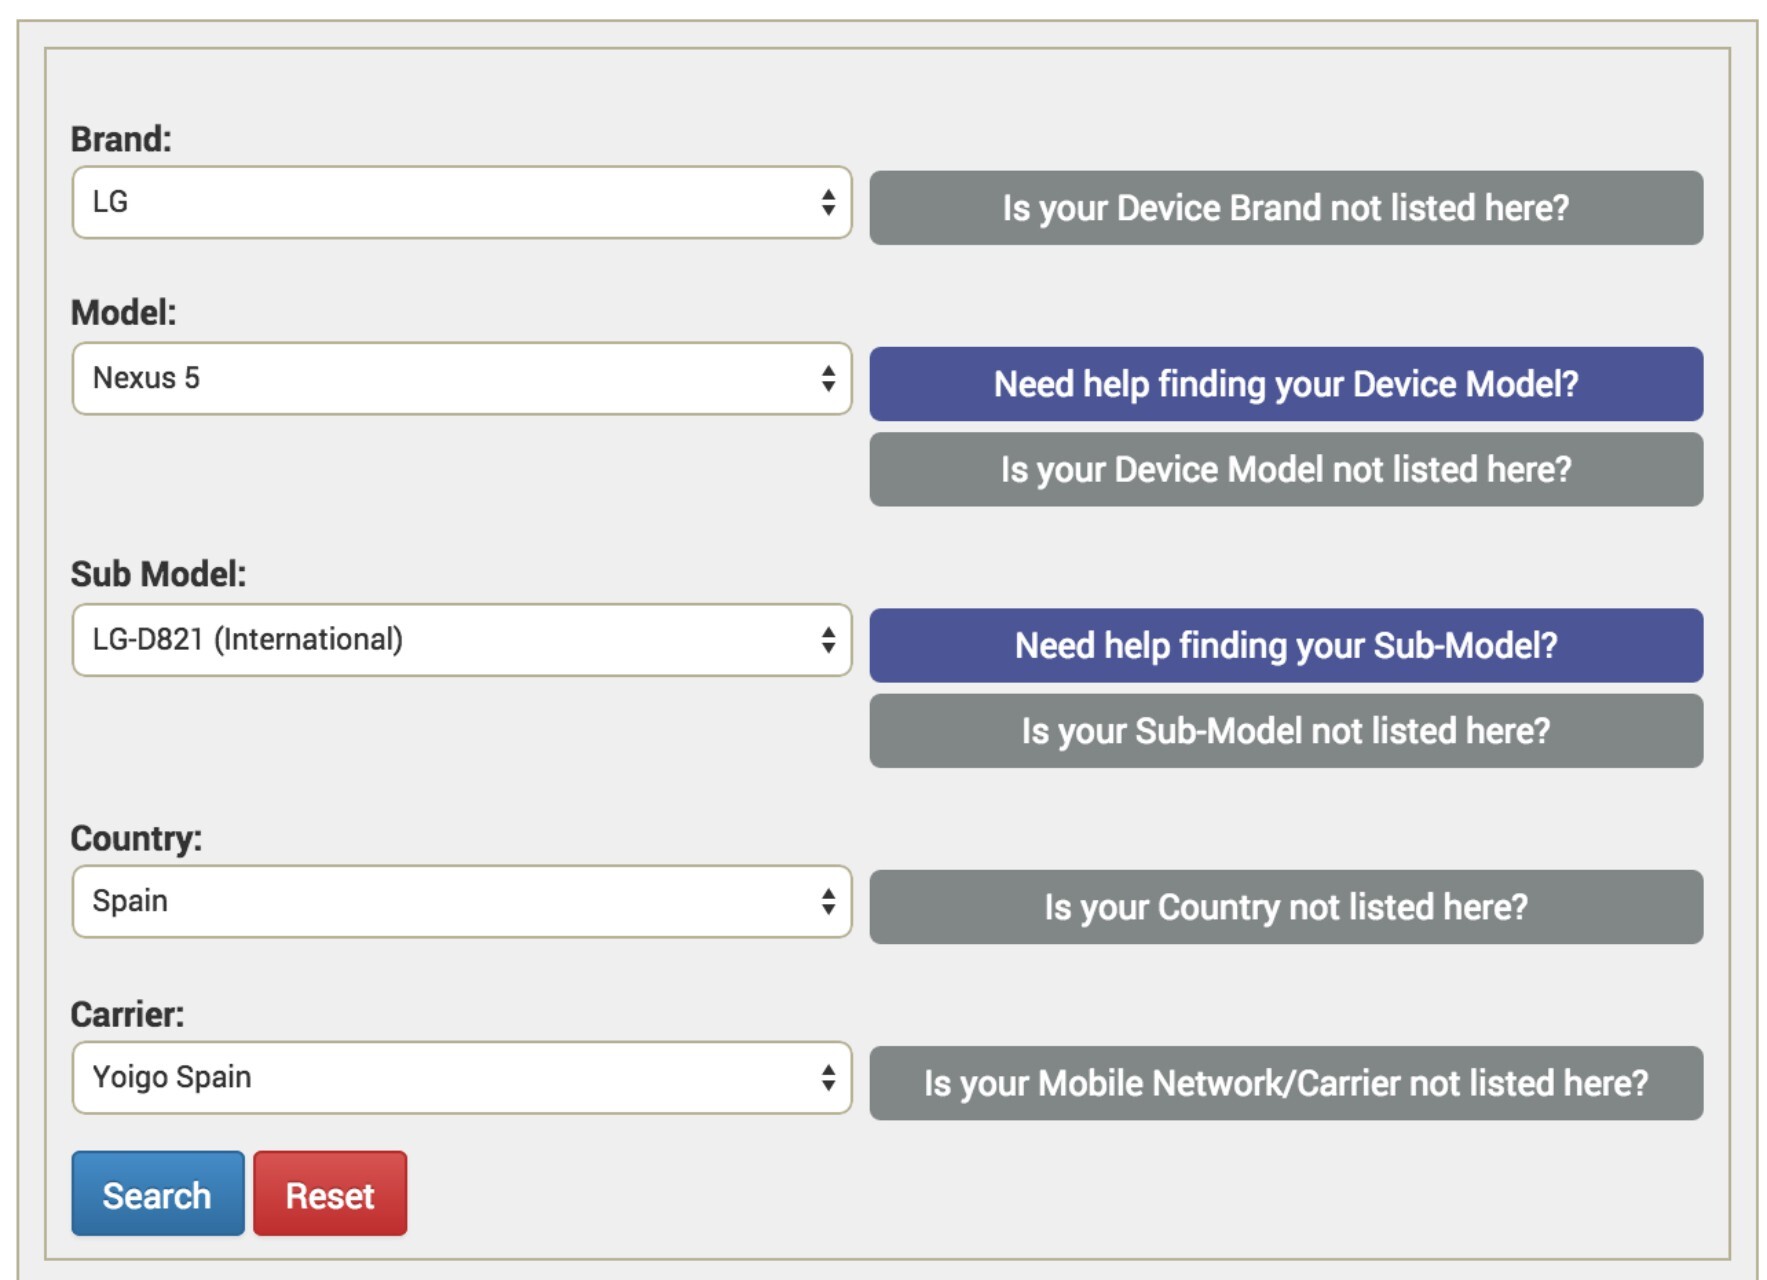Click the up-down arrows in the Model selector
Image resolution: width=1767 pixels, height=1280 pixels.
tap(828, 379)
